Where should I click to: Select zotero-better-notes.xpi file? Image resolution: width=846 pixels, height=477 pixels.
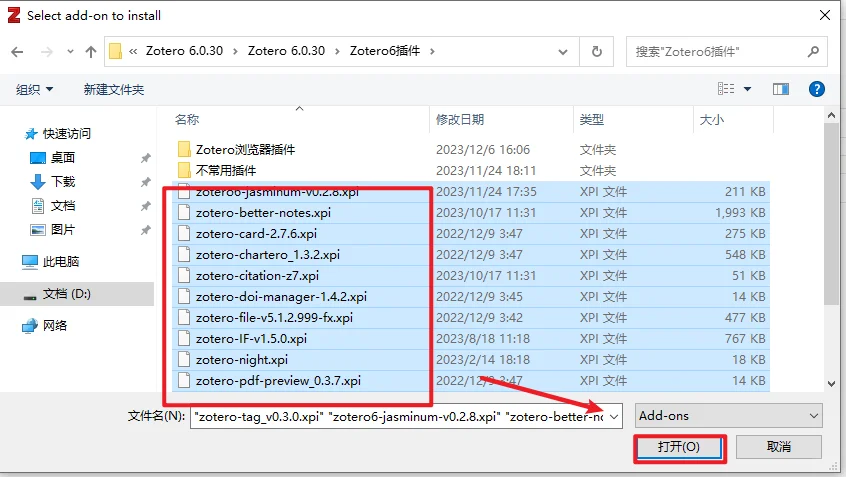[263, 213]
